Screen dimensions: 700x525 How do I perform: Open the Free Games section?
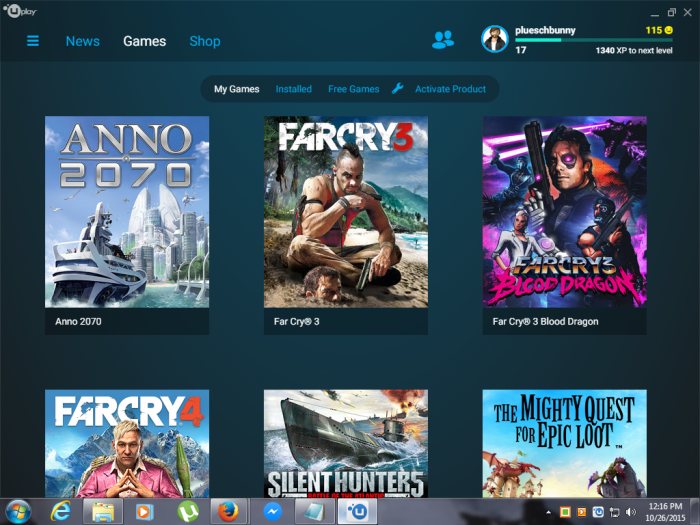click(354, 89)
